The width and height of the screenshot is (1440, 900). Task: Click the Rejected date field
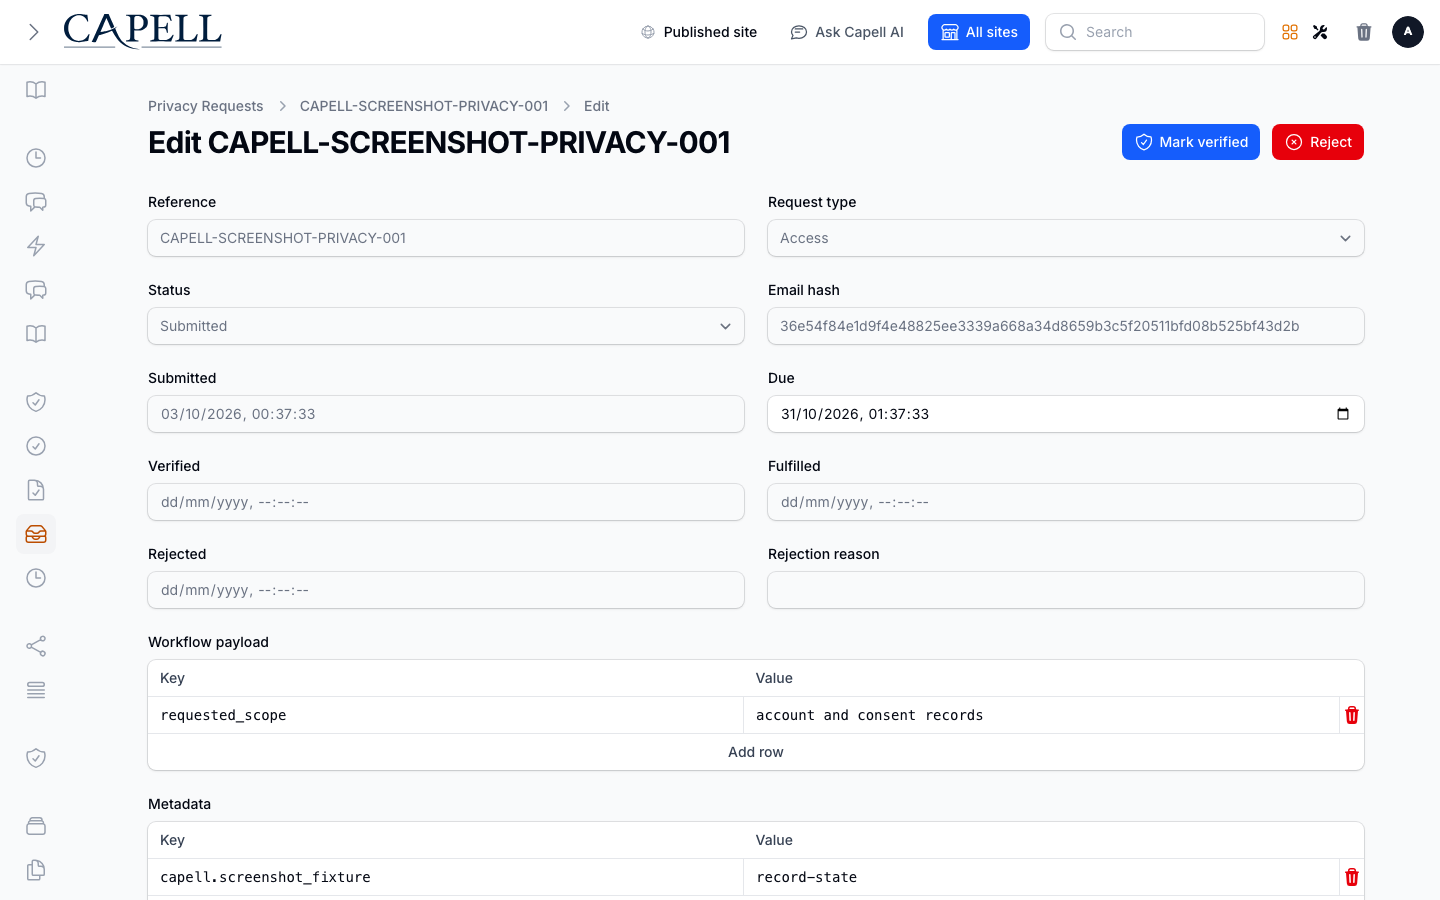click(x=446, y=590)
